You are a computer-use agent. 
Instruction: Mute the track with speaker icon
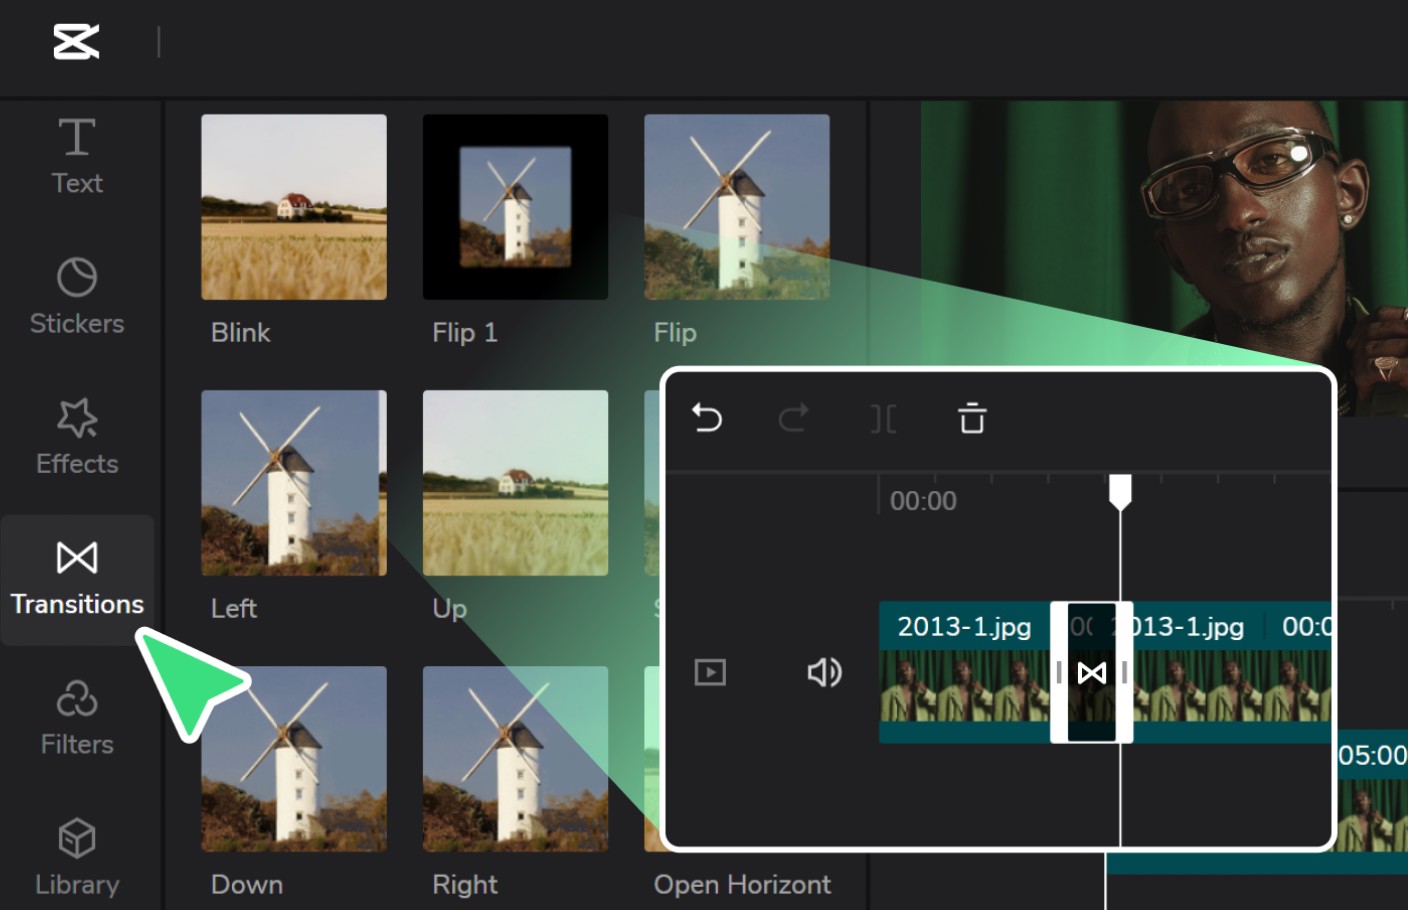point(824,672)
